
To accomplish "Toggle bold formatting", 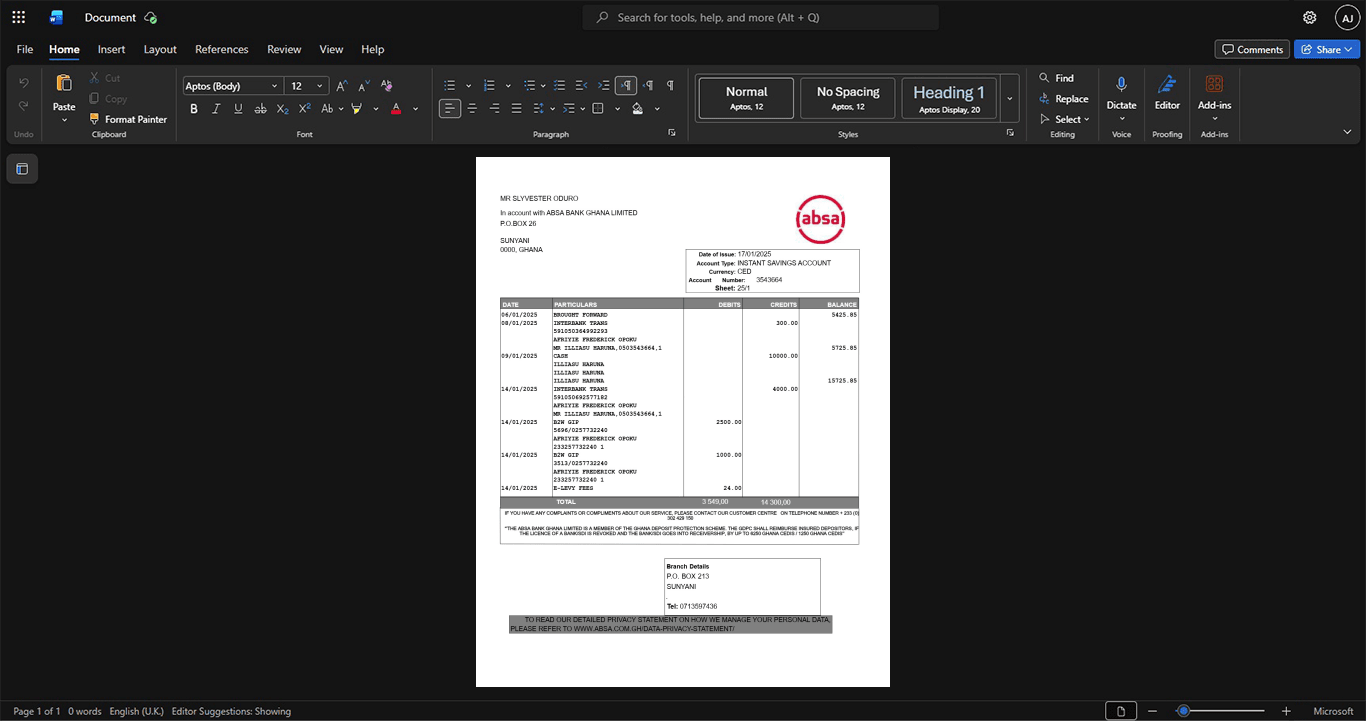I will click(x=194, y=108).
